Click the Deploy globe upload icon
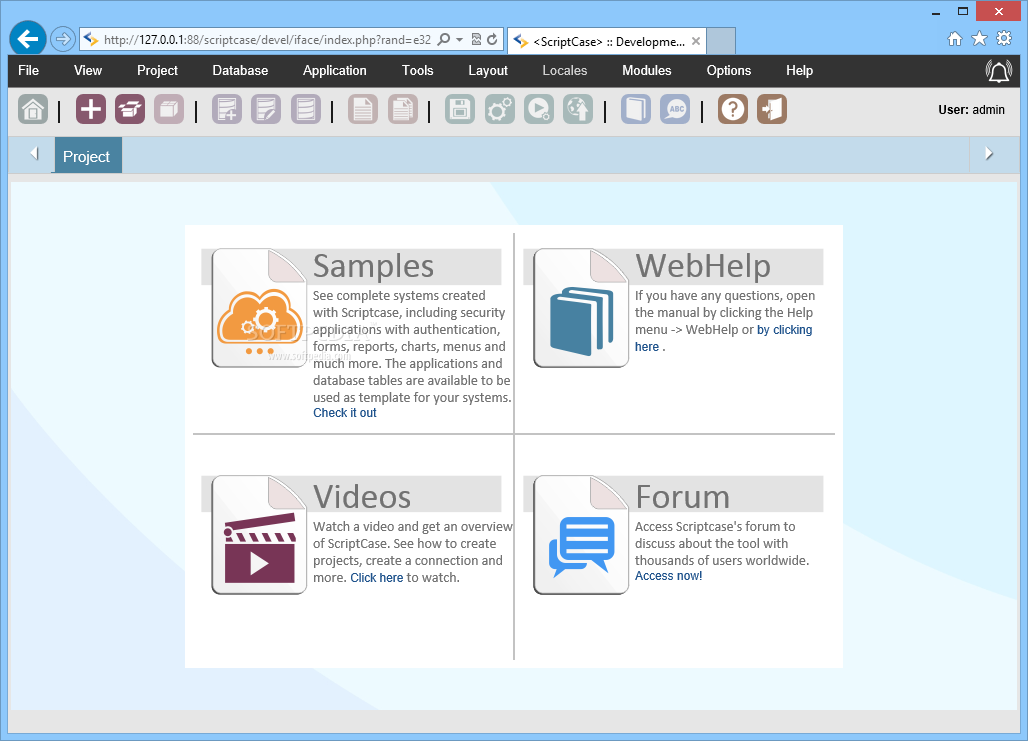Viewport: 1028px width, 741px height. 578,110
